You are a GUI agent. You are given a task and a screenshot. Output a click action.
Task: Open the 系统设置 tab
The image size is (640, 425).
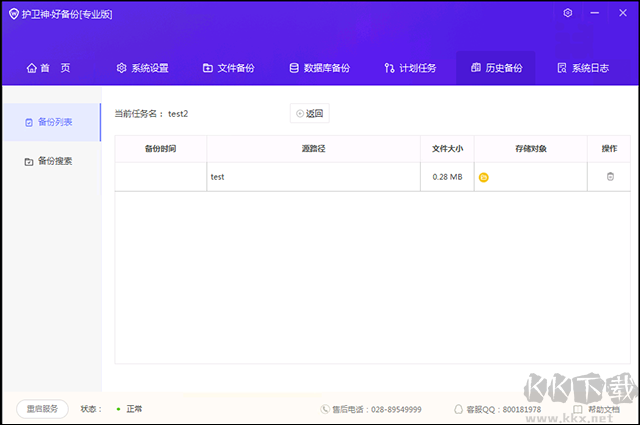coord(142,68)
